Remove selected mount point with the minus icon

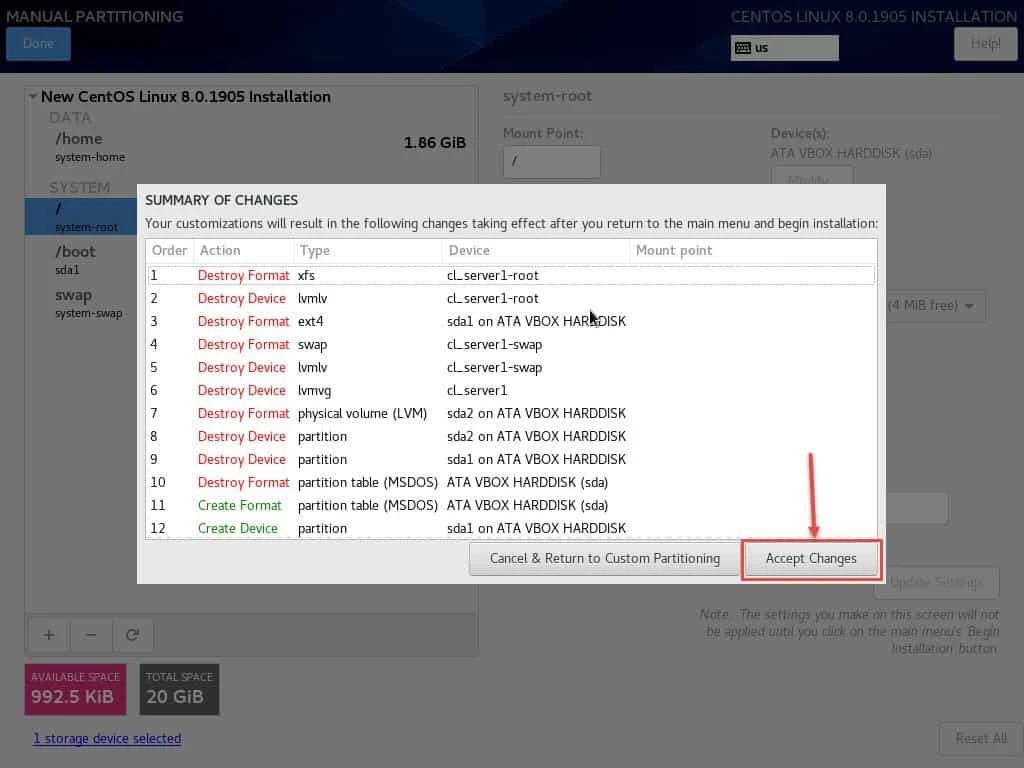point(91,635)
